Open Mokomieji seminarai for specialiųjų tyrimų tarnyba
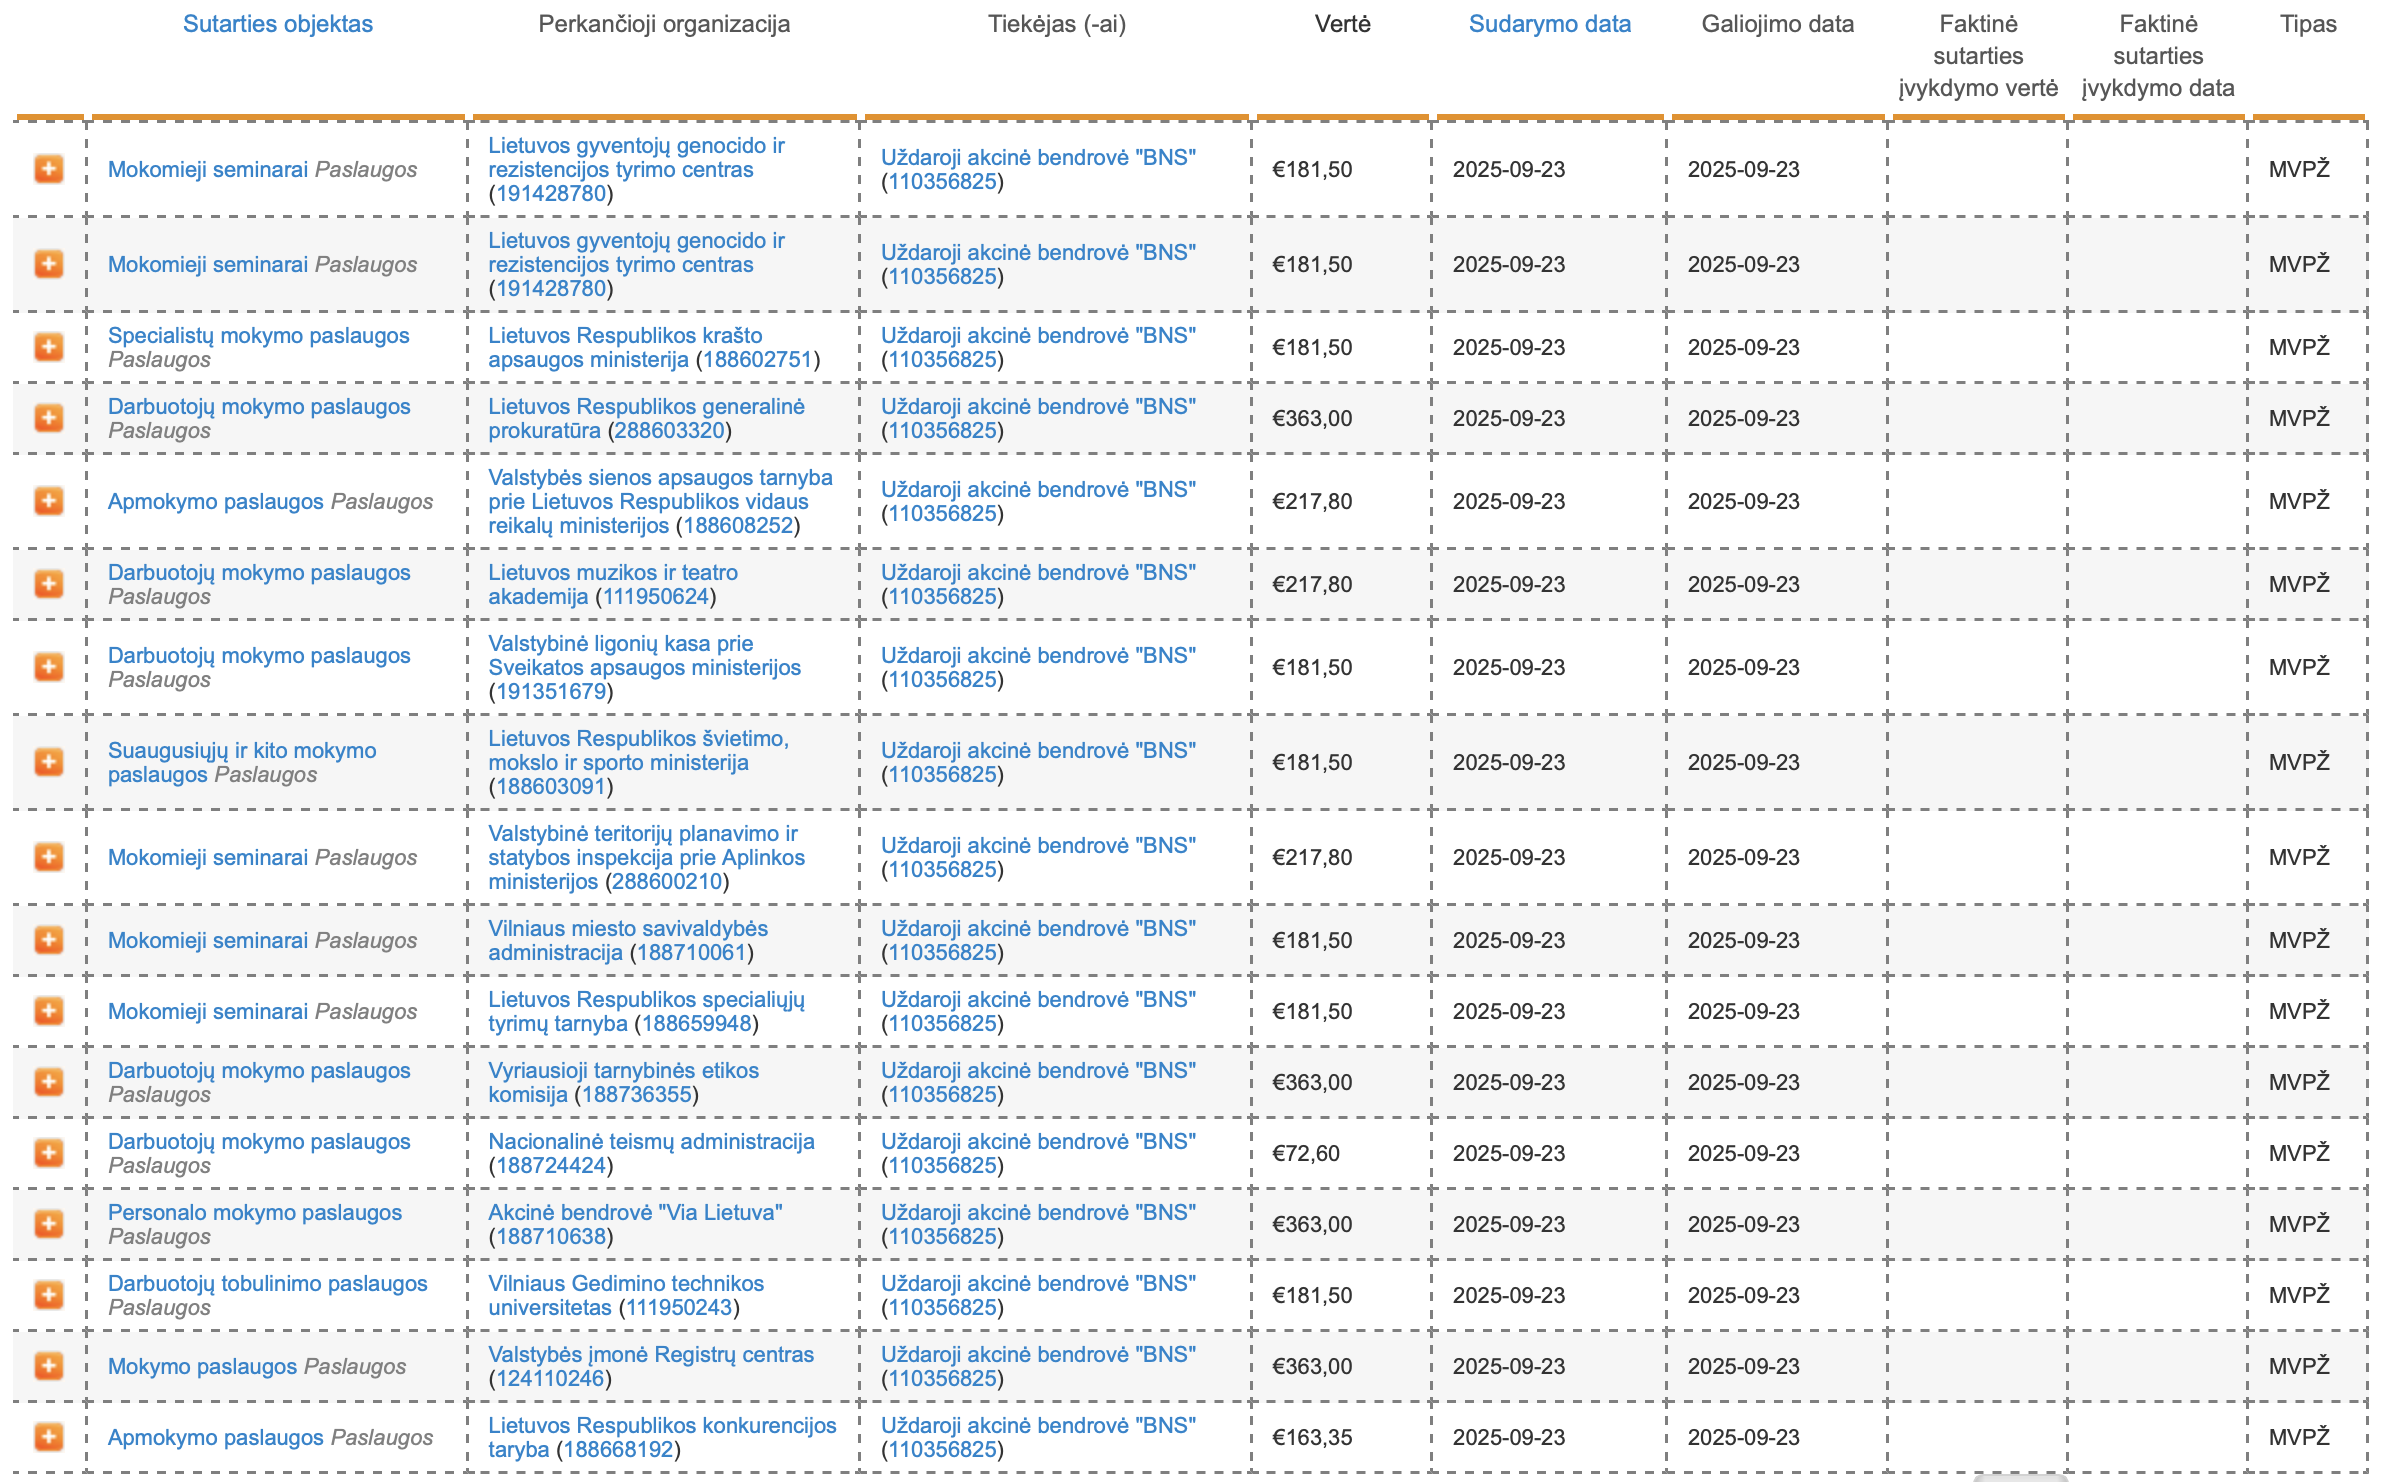Image resolution: width=2382 pixels, height=1482 pixels. click(208, 1011)
